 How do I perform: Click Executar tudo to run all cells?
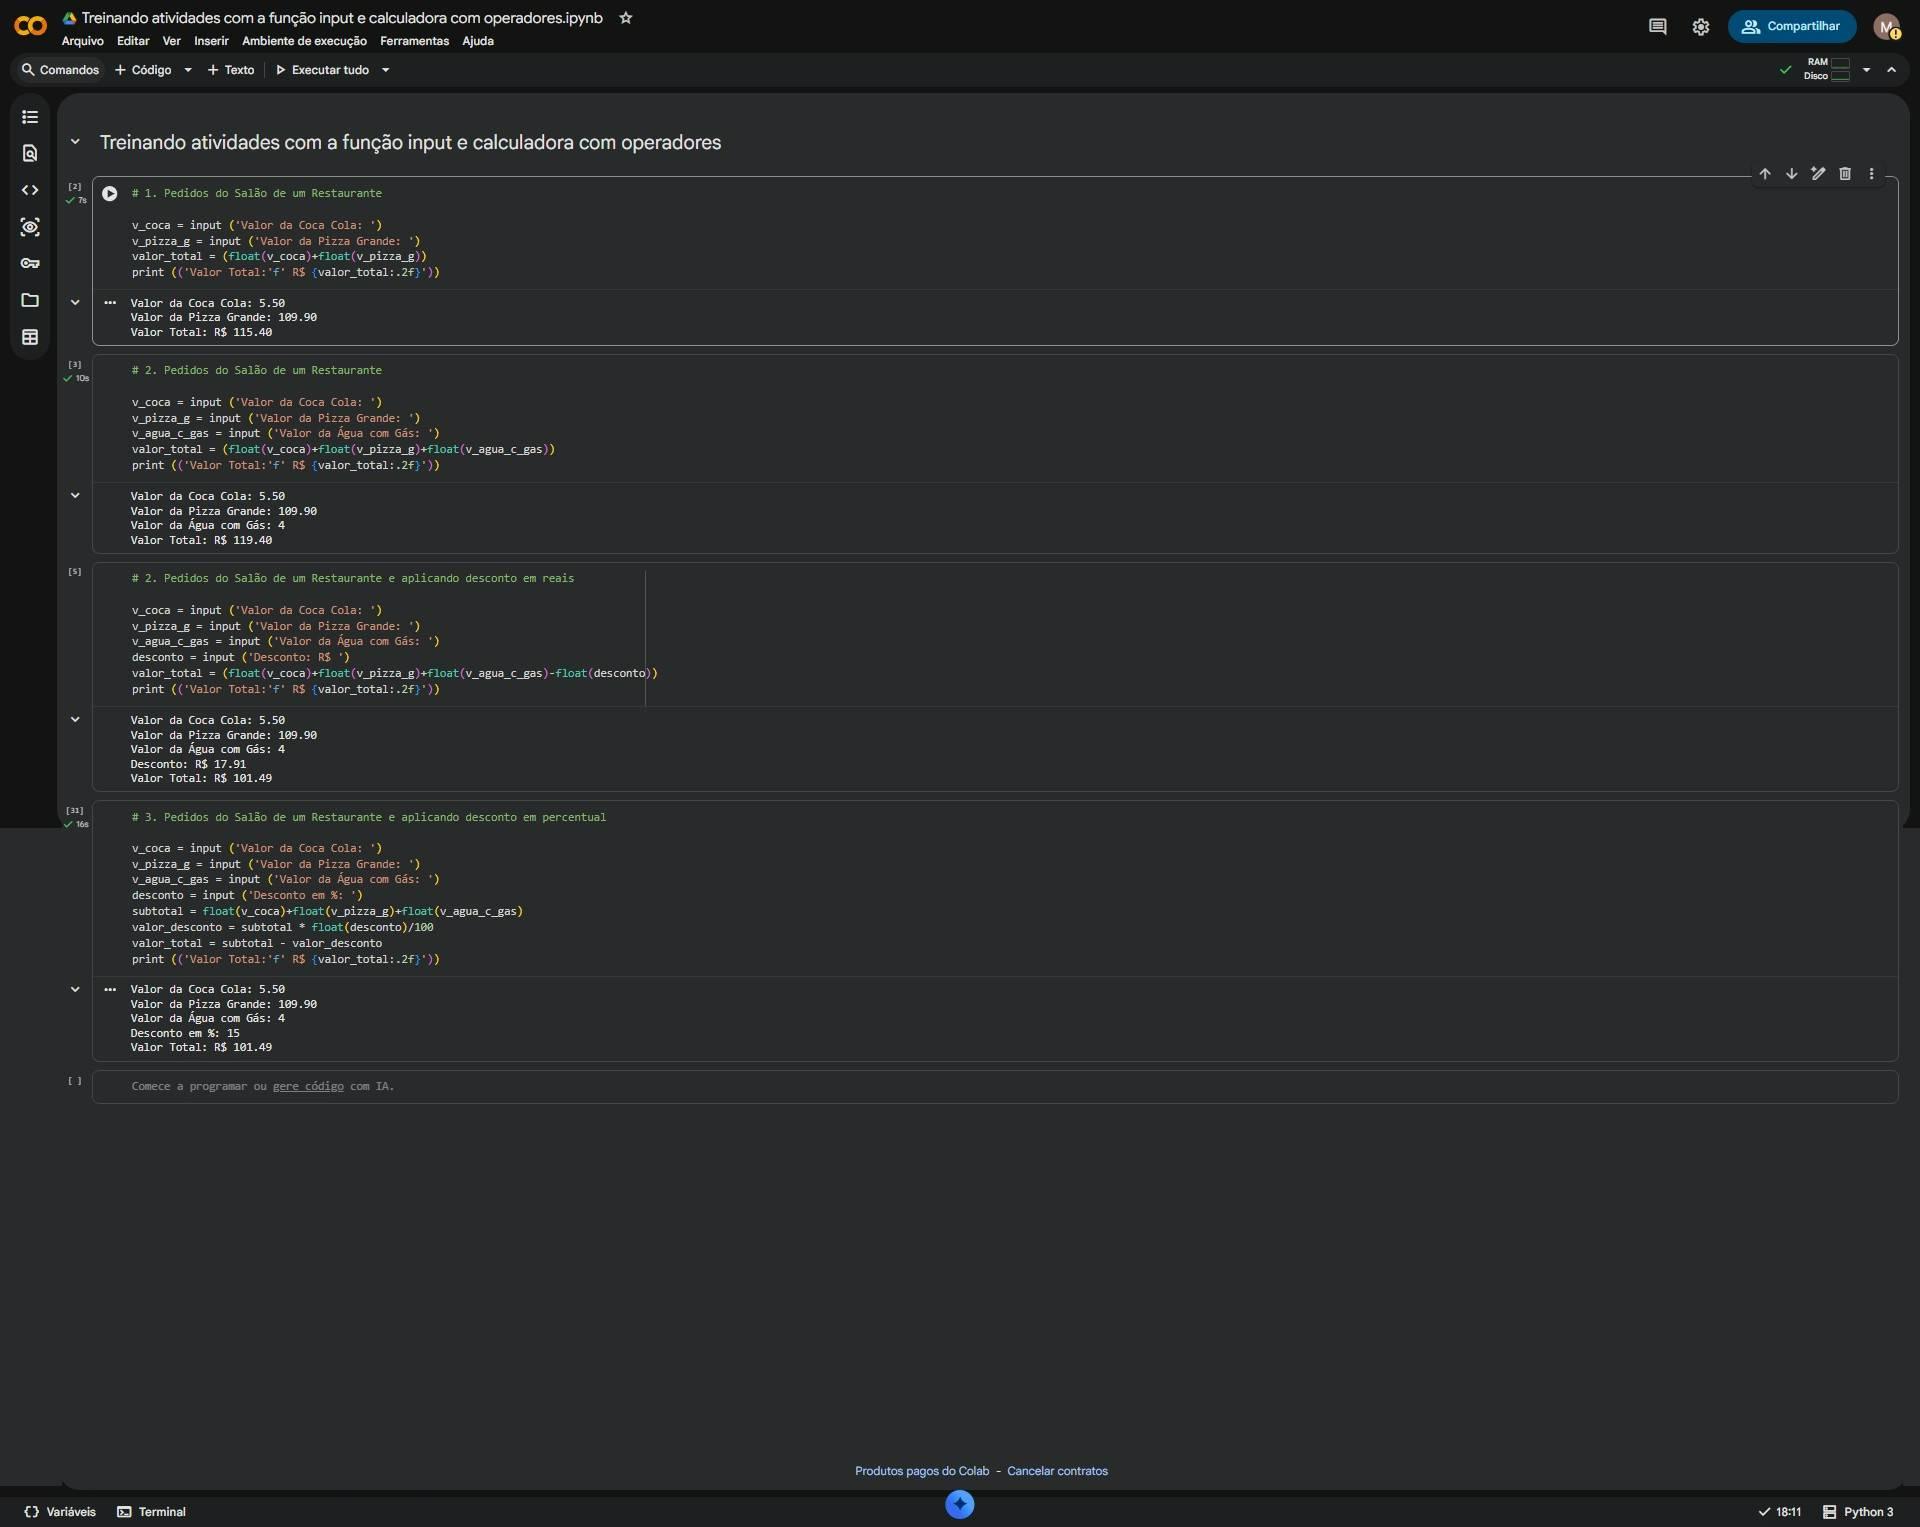[322, 70]
